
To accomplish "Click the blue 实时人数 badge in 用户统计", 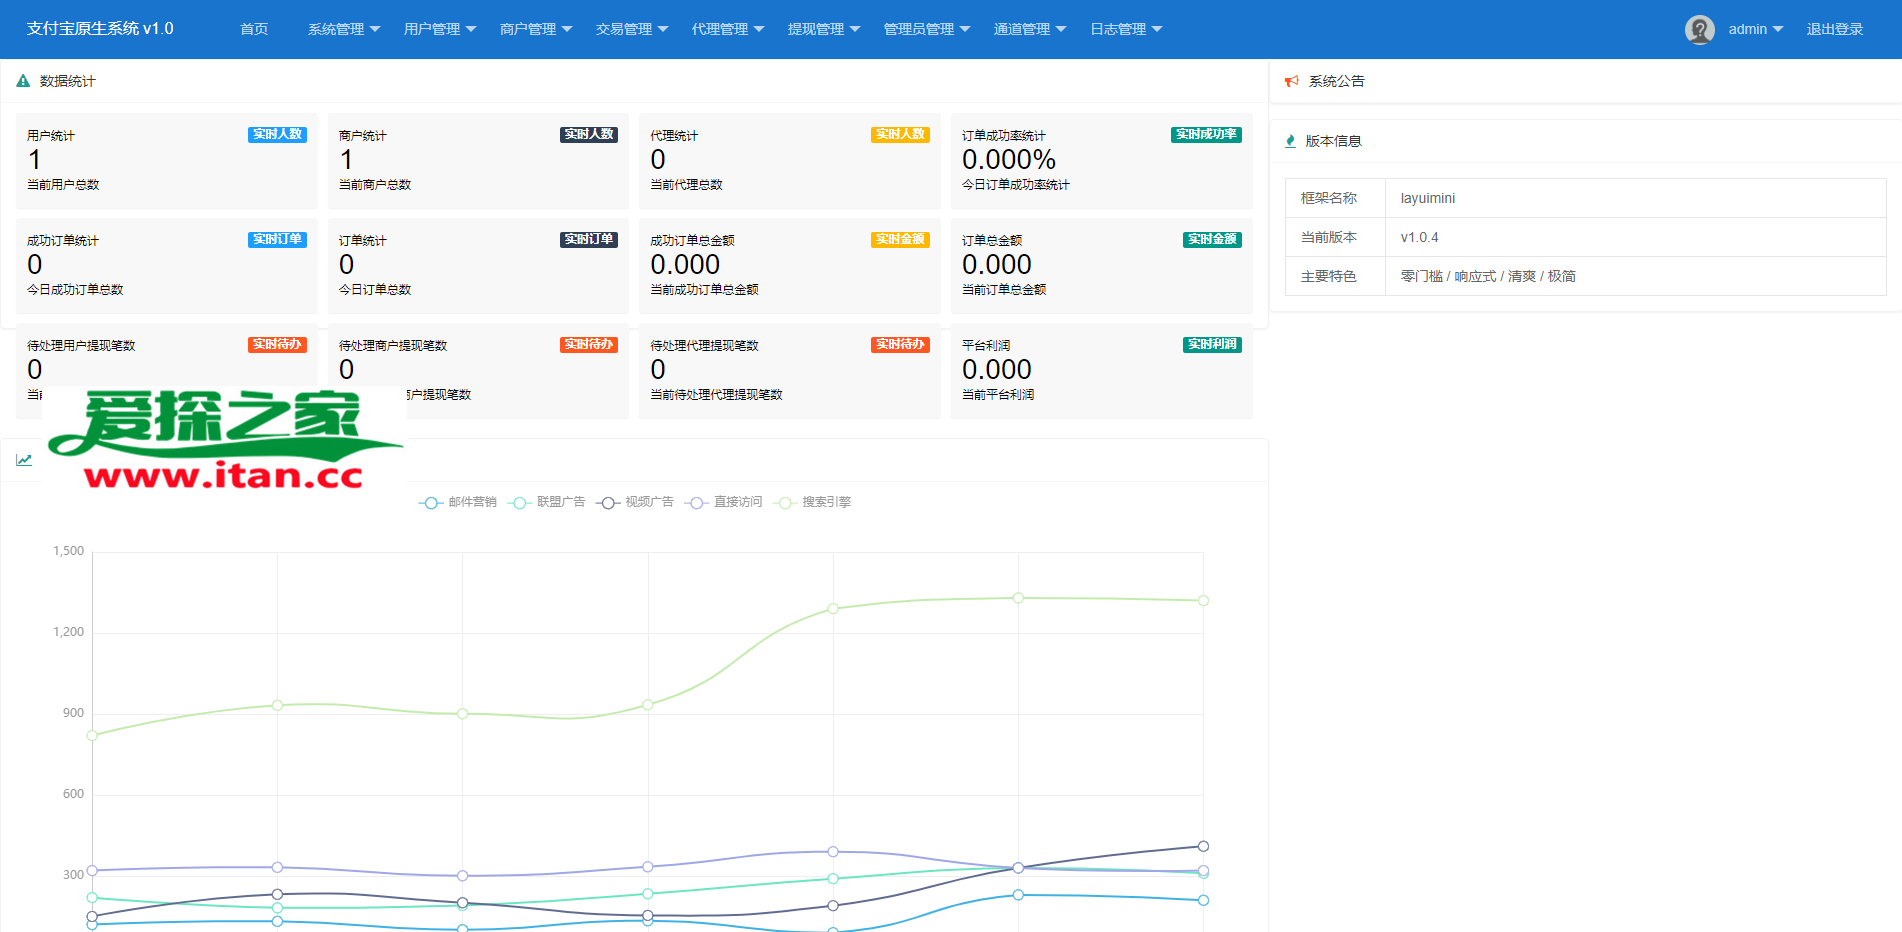I will tap(277, 135).
